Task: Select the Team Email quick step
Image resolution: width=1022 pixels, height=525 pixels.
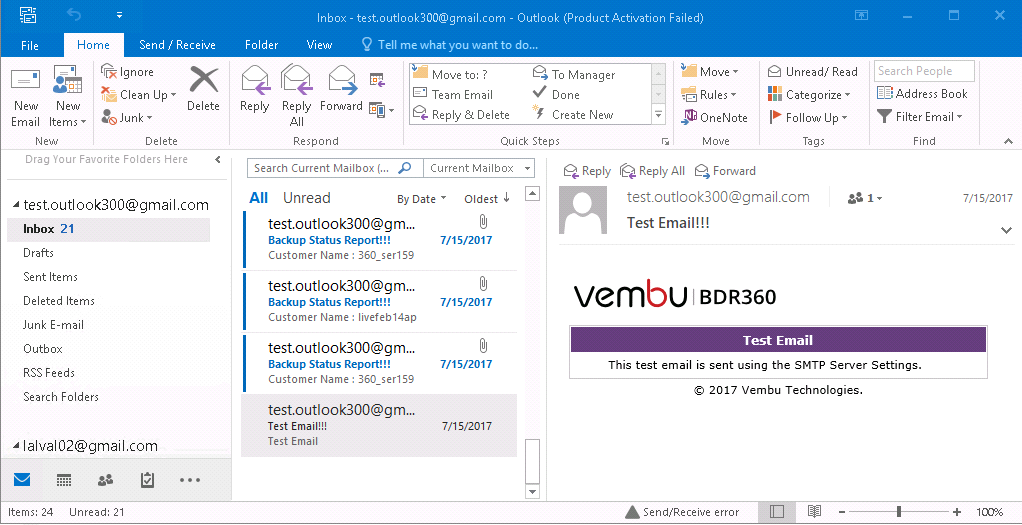Action: pyautogui.click(x=453, y=95)
